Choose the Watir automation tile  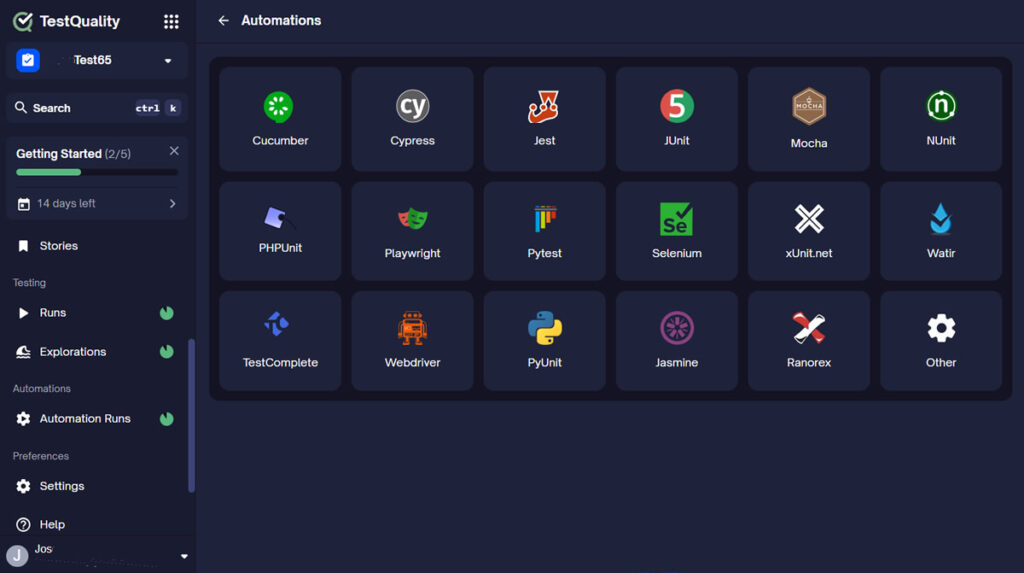[940, 231]
